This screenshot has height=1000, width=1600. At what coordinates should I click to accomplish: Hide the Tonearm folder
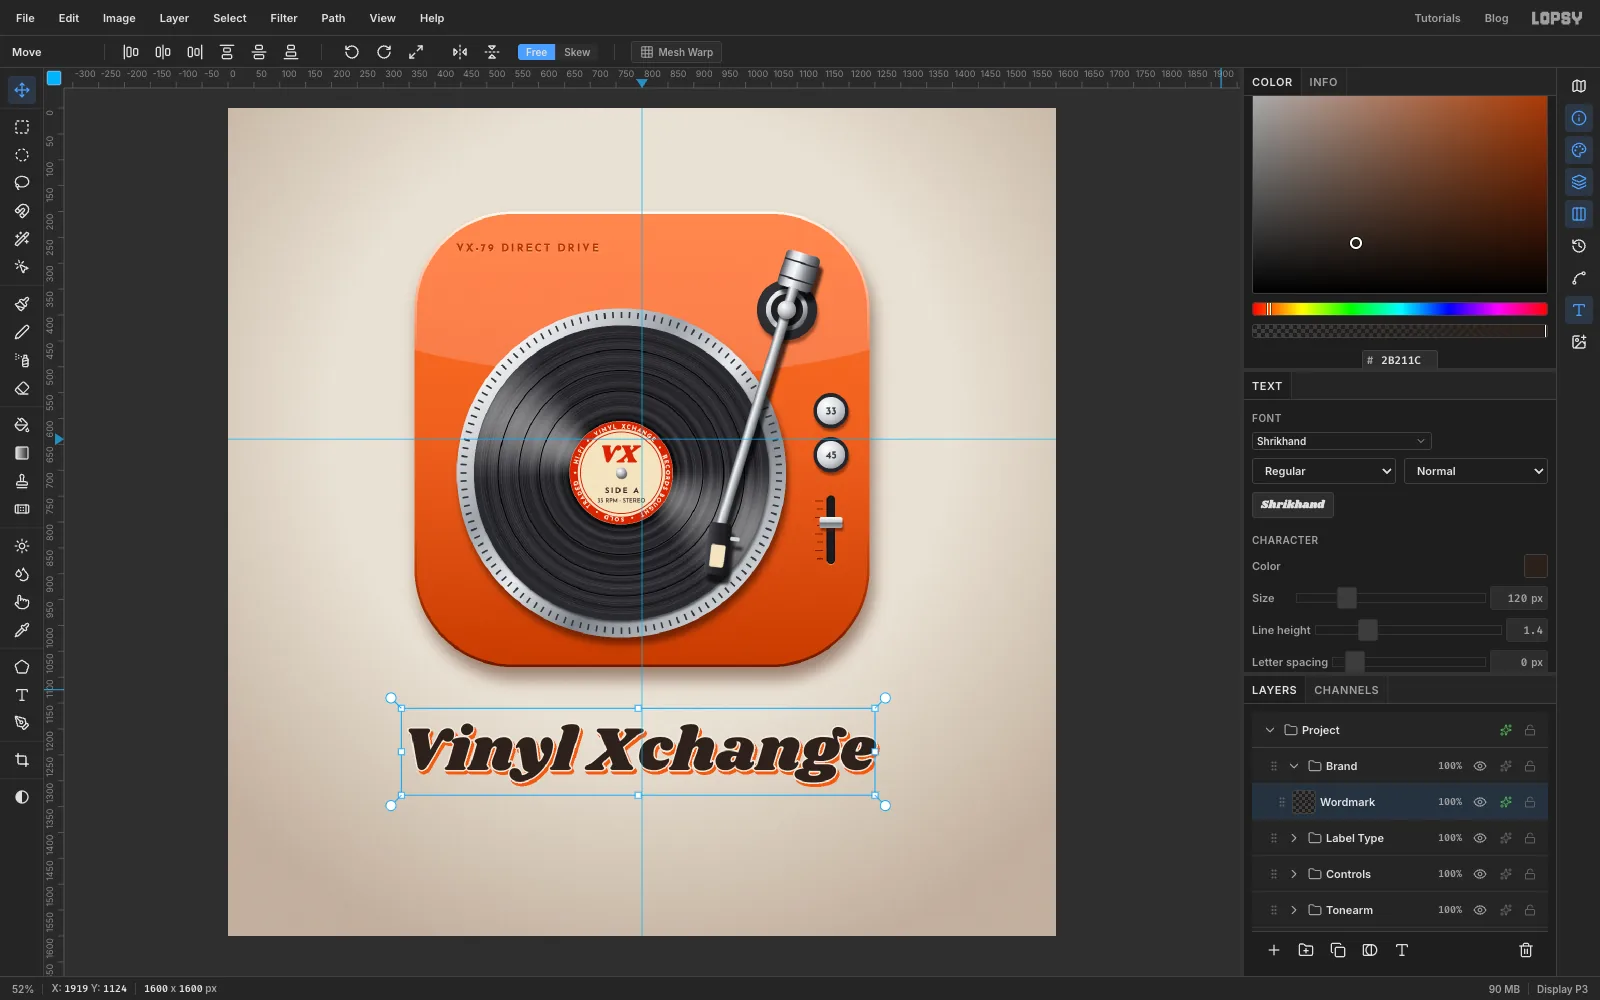click(1480, 910)
